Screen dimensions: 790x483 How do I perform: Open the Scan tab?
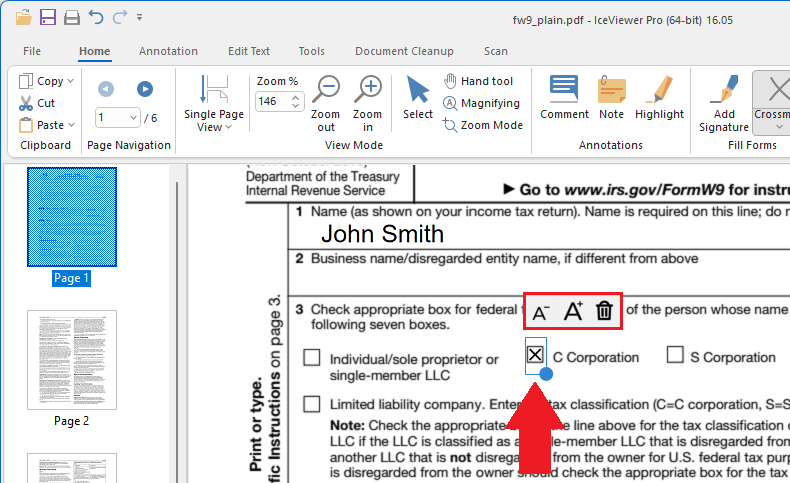pyautogui.click(x=496, y=51)
